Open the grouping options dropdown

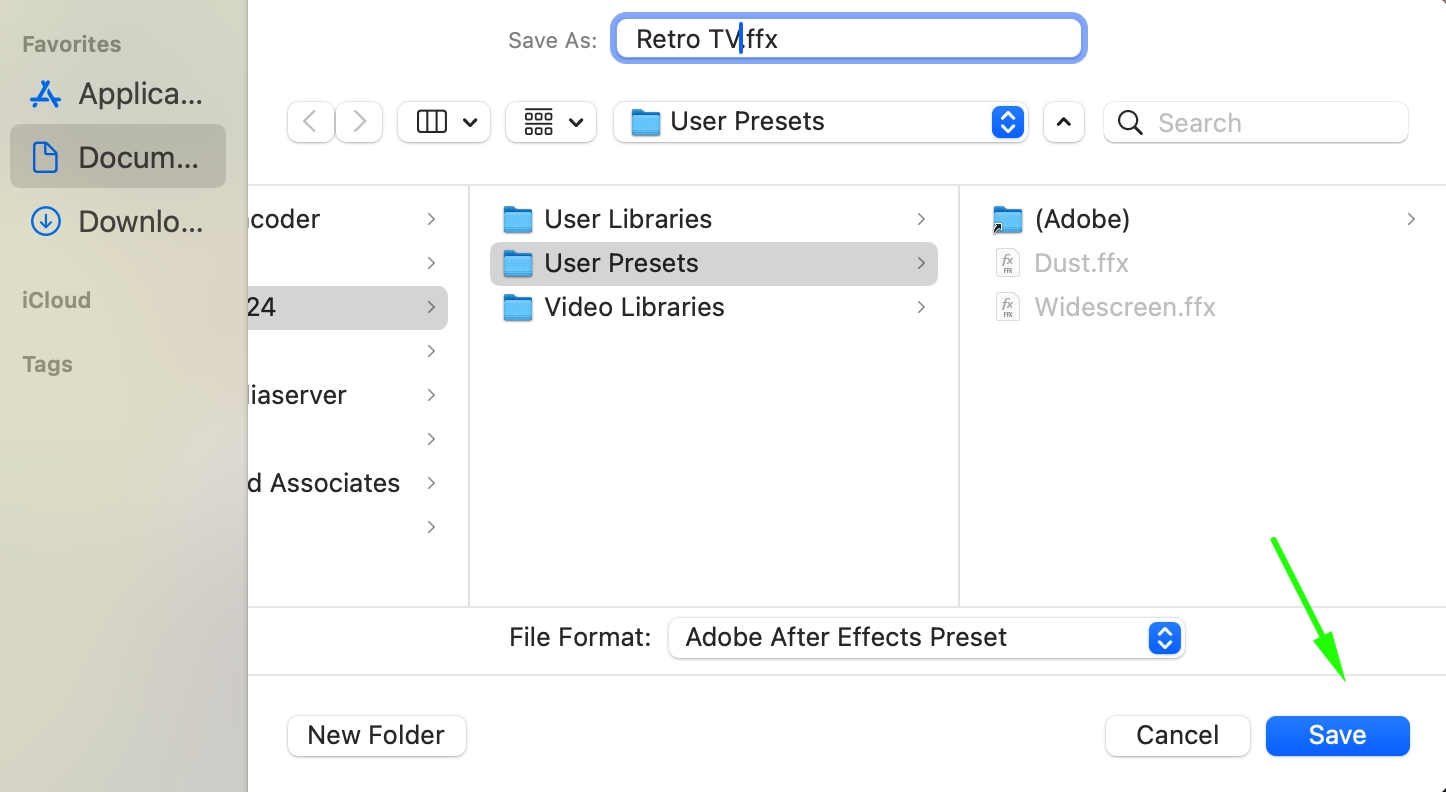click(x=551, y=122)
